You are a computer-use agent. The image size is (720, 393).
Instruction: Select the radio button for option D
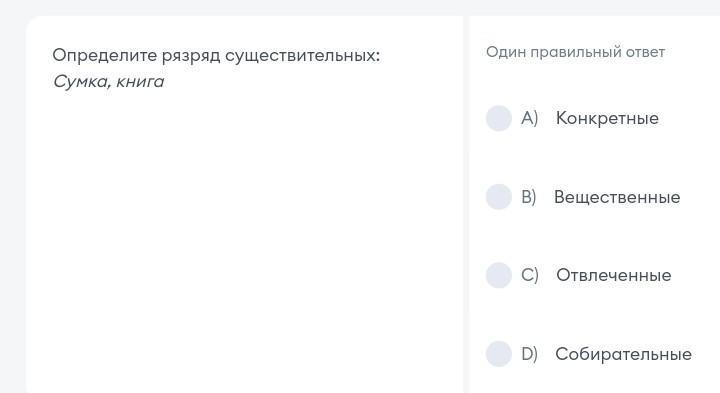tap(499, 354)
